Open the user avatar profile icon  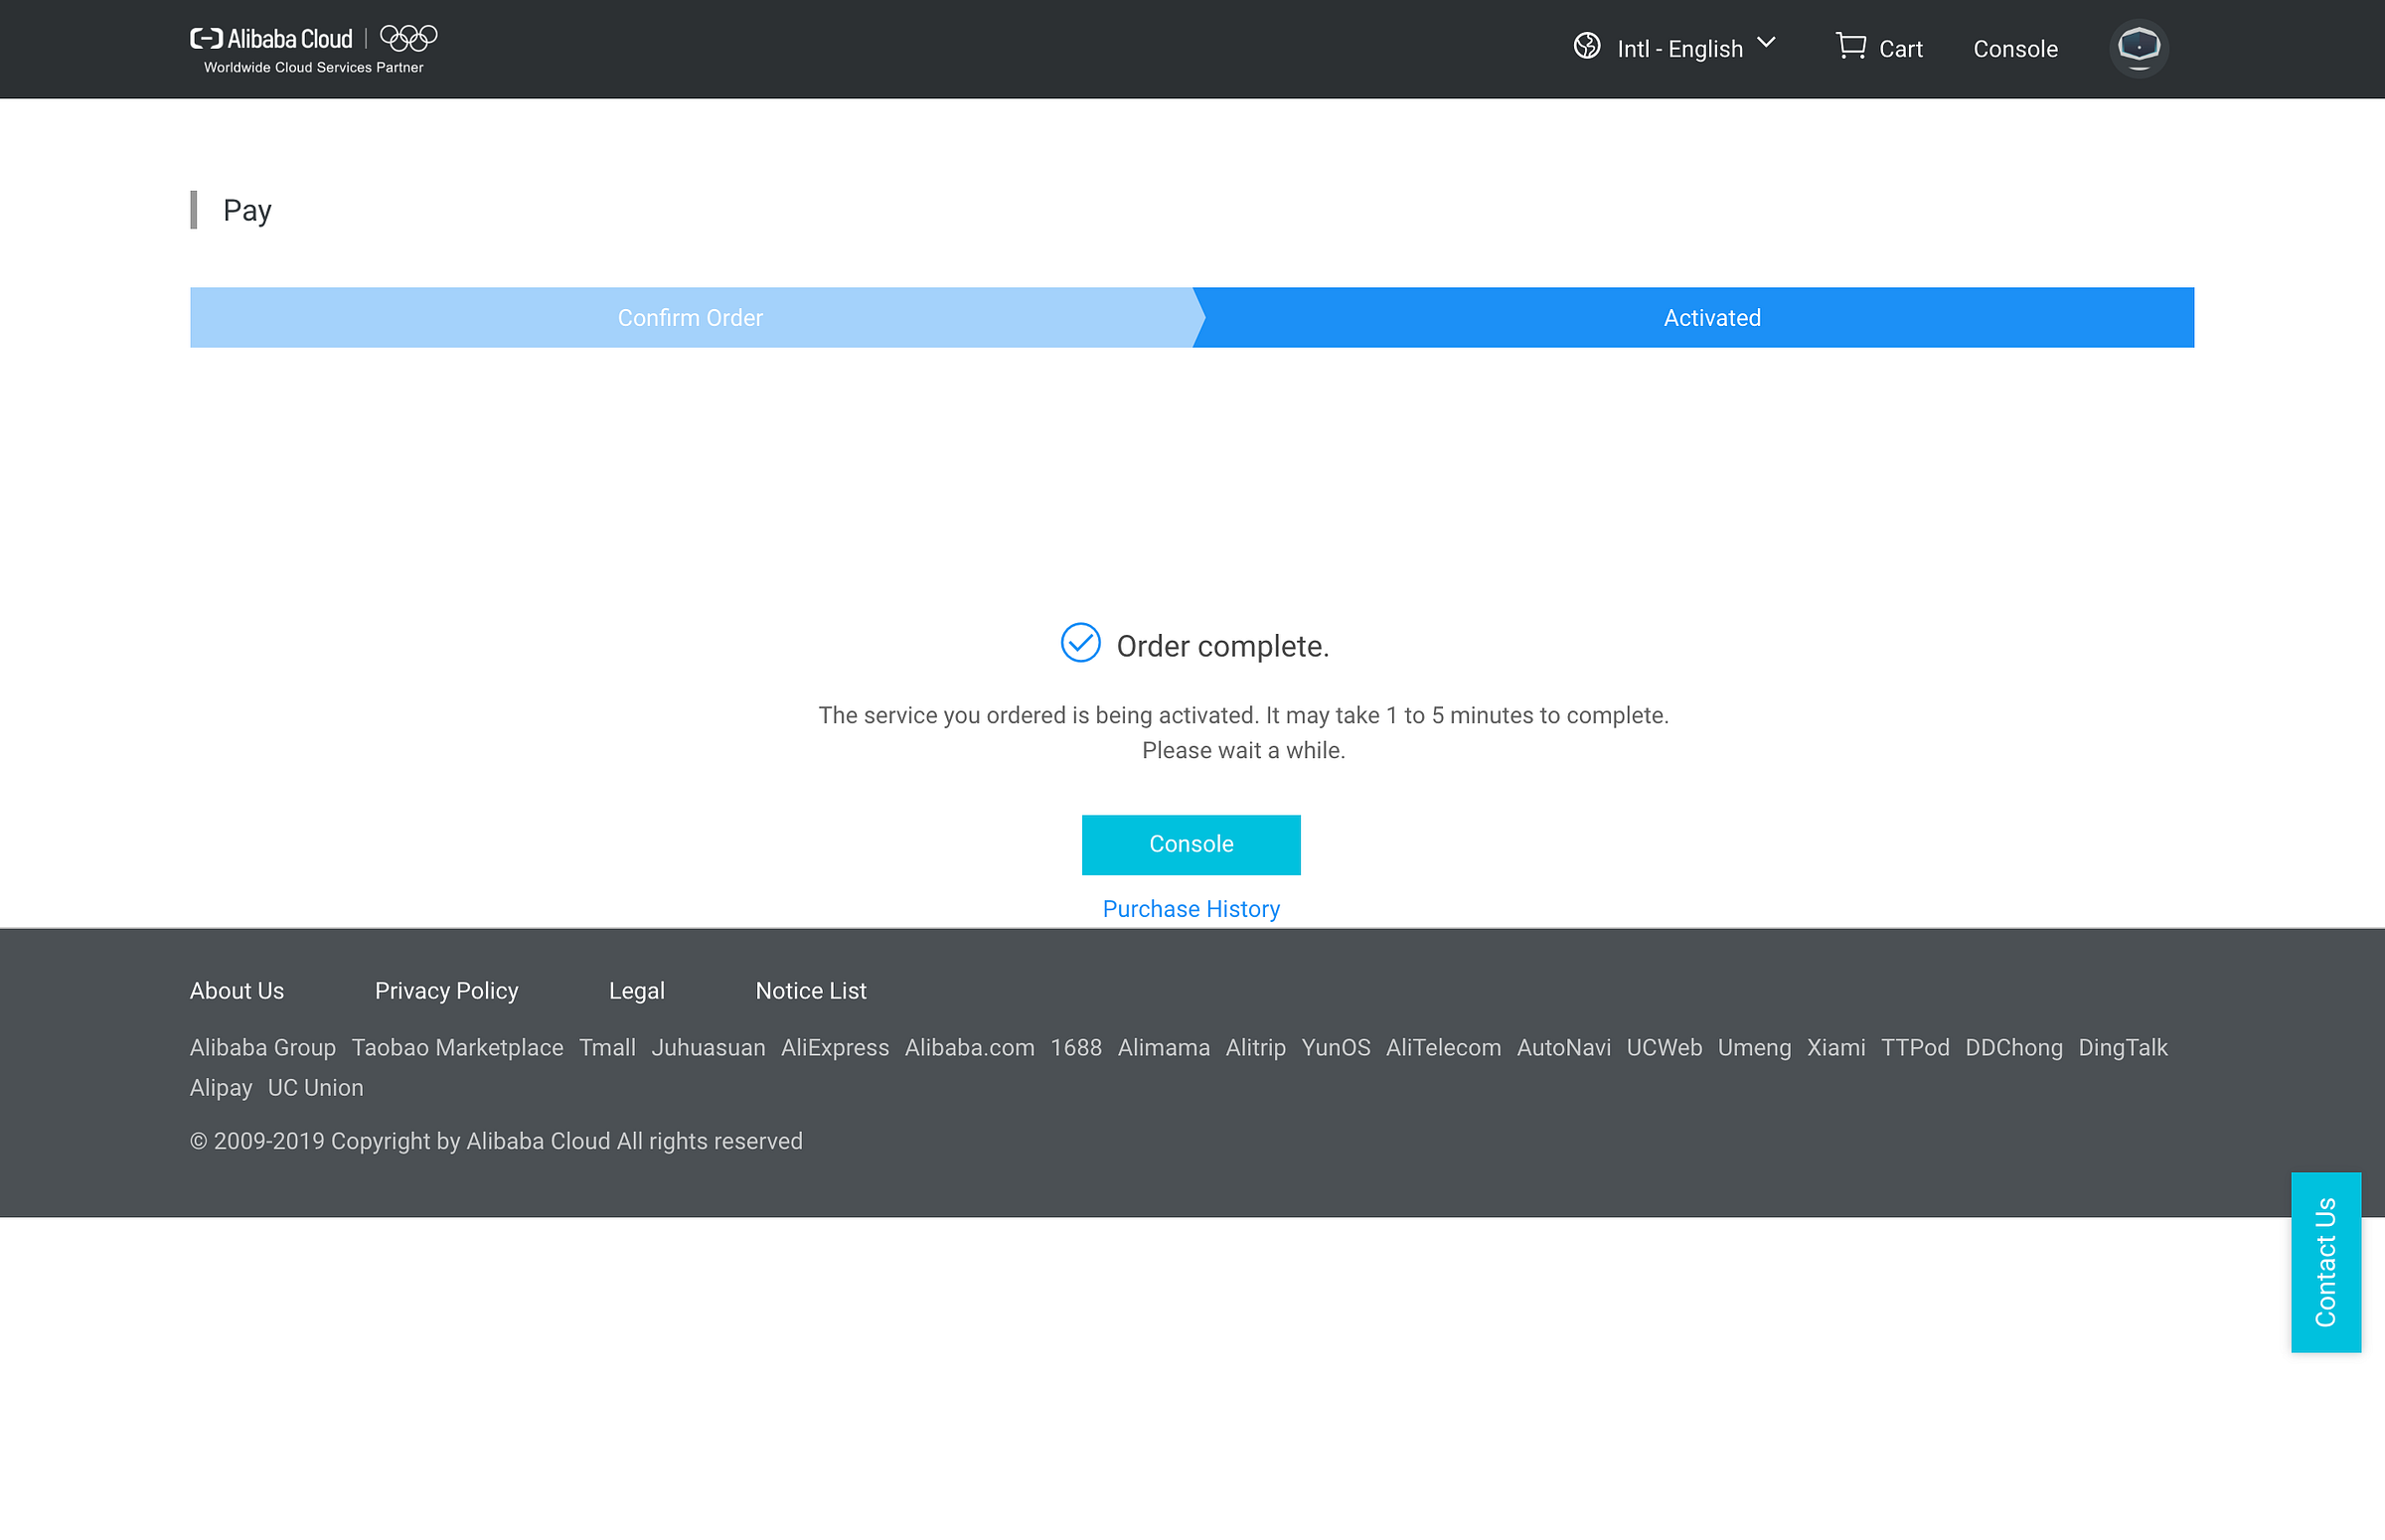click(x=2138, y=47)
